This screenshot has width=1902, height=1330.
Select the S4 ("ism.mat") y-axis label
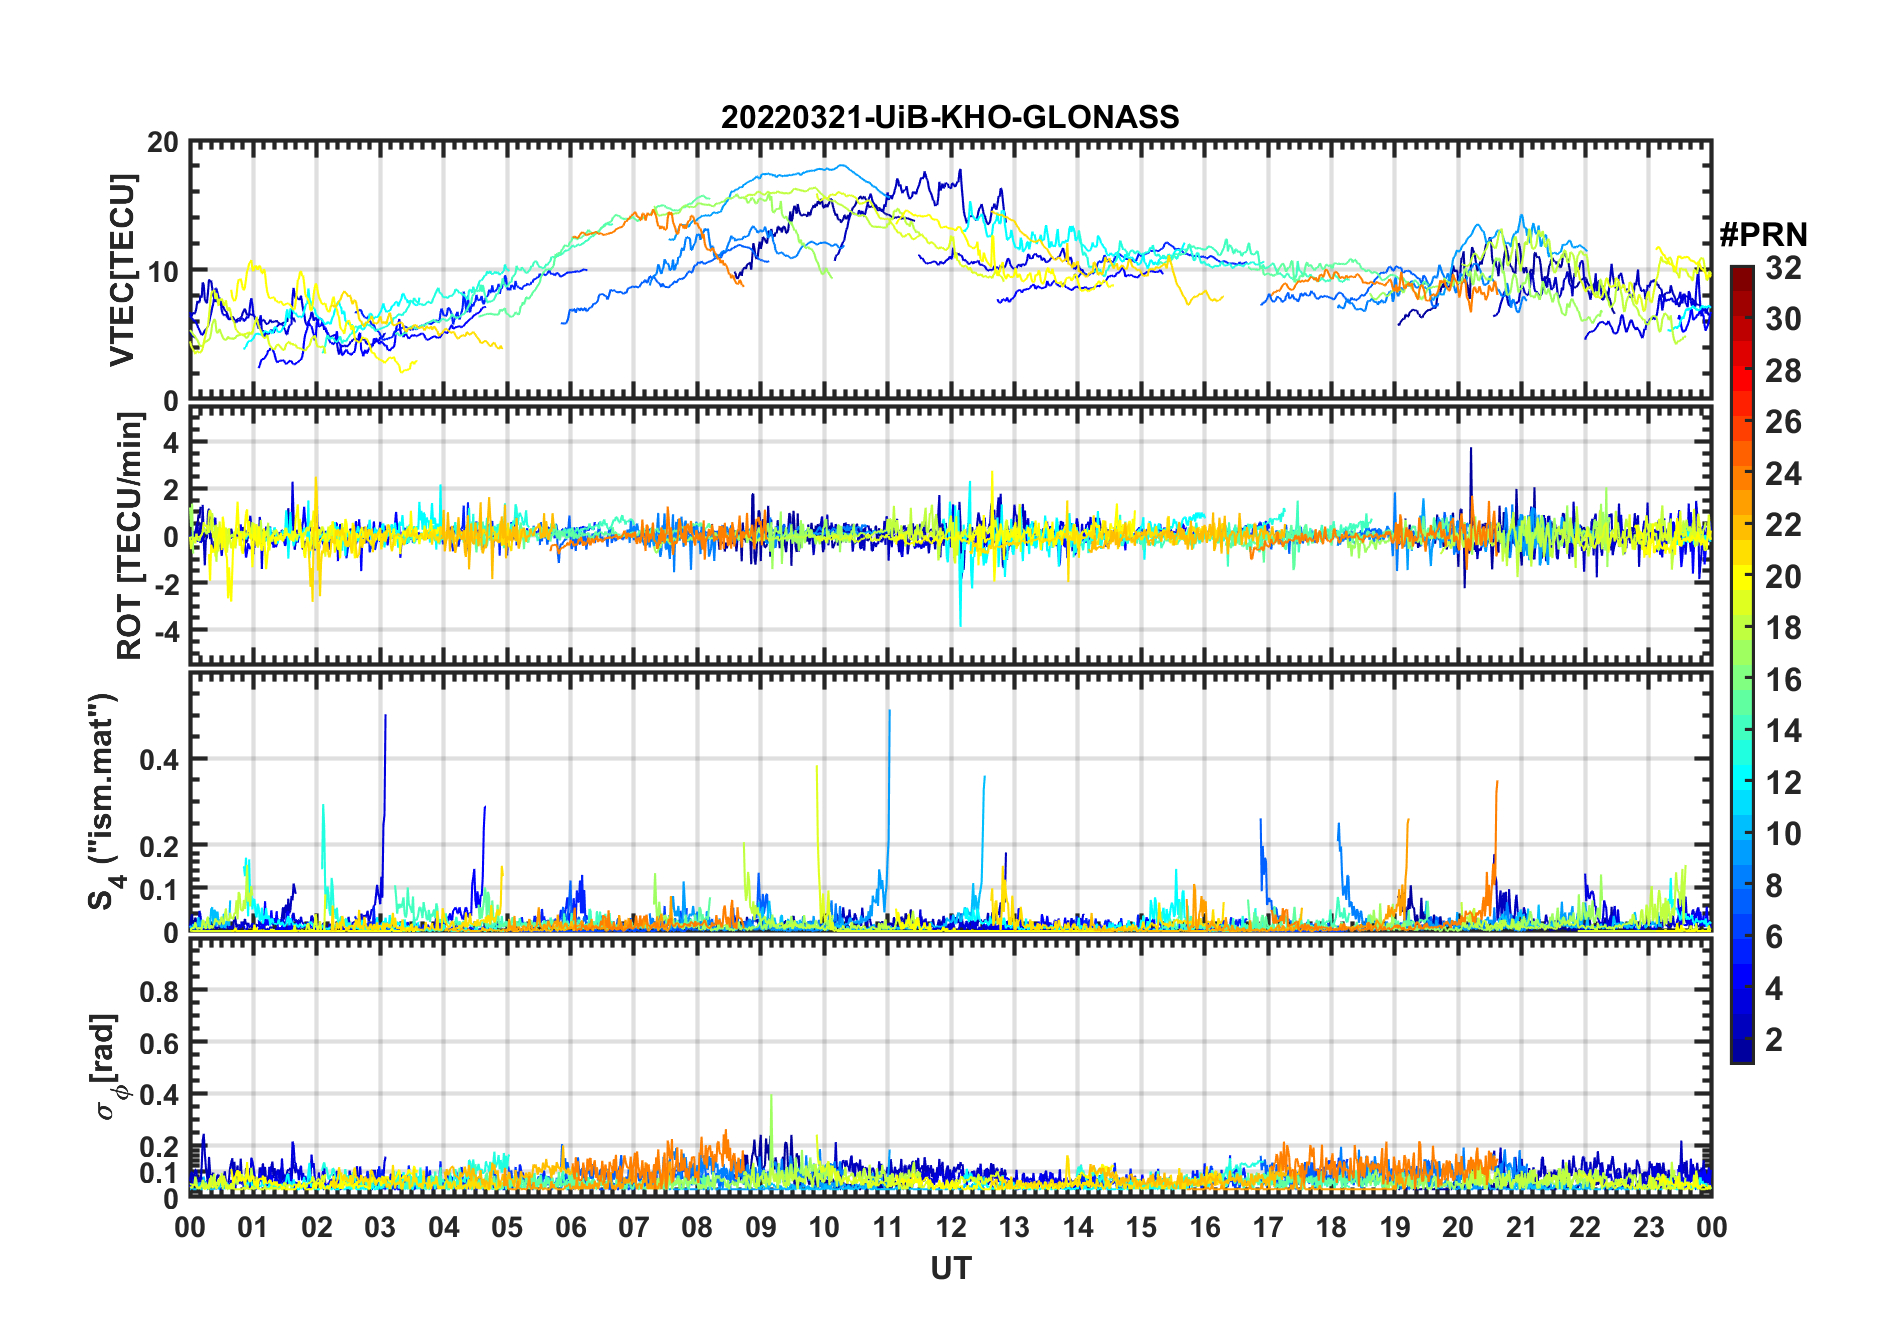click(x=103, y=801)
